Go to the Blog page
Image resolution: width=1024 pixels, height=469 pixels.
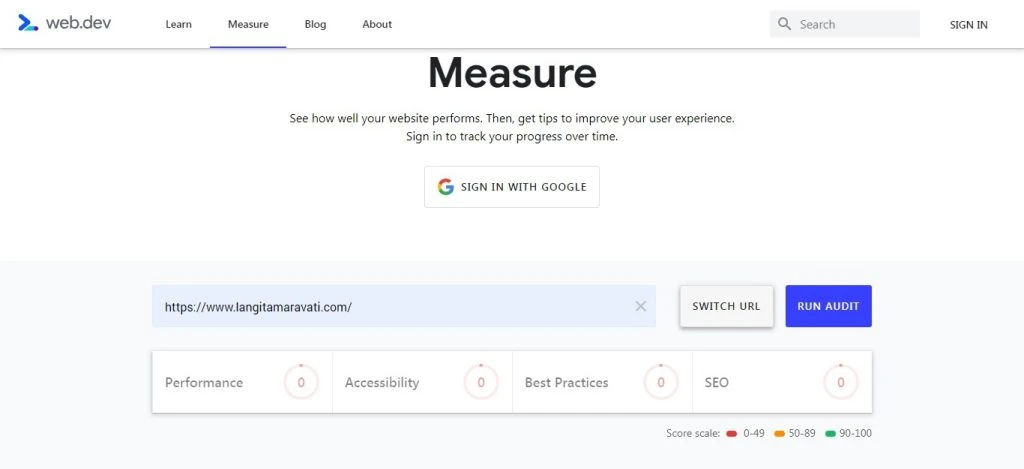(315, 24)
